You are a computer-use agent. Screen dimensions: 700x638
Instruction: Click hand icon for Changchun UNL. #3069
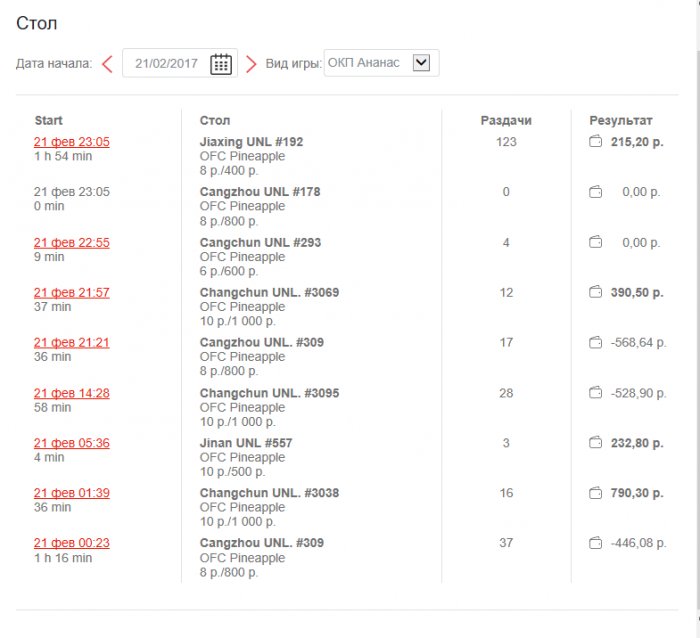click(x=595, y=292)
